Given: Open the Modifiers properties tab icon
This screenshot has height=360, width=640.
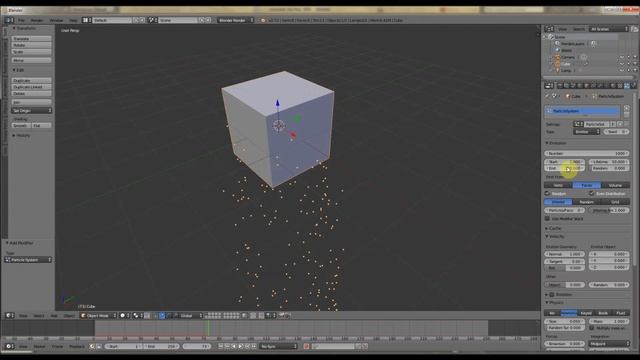Looking at the screenshot, I should point(600,86).
